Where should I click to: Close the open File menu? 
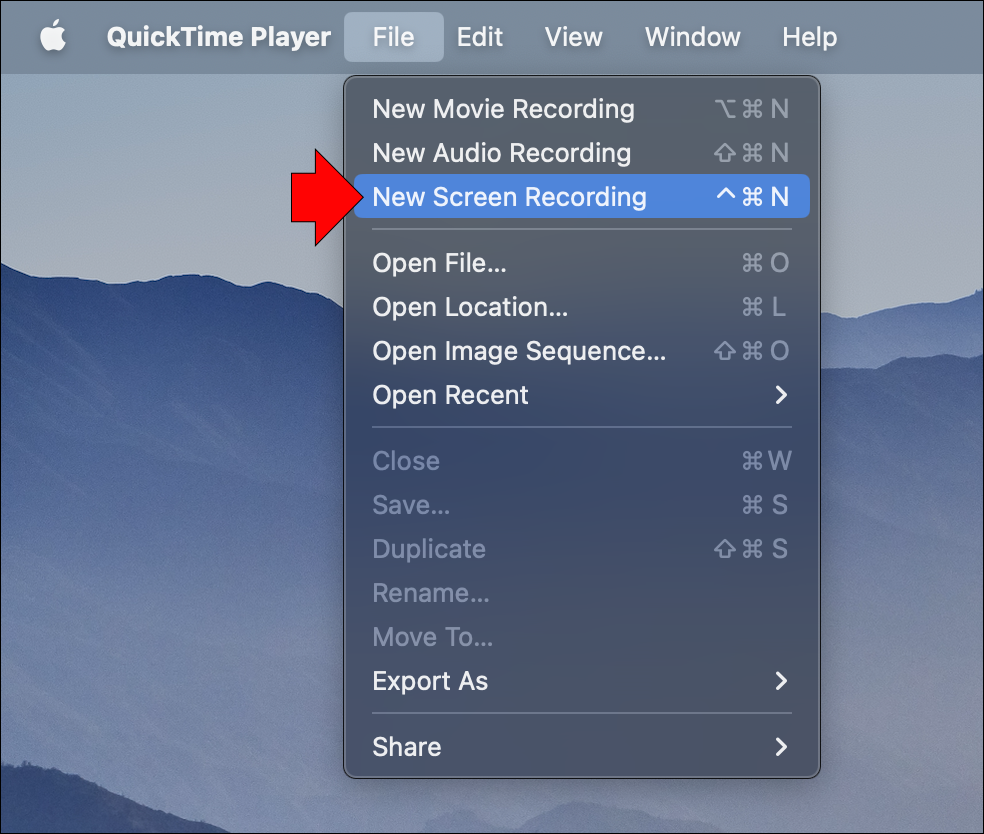coord(393,37)
